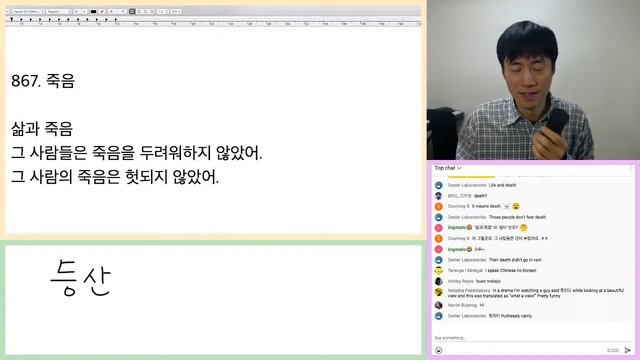640x360 pixels.
Task: Click the '0/200' character counter
Action: [612, 350]
